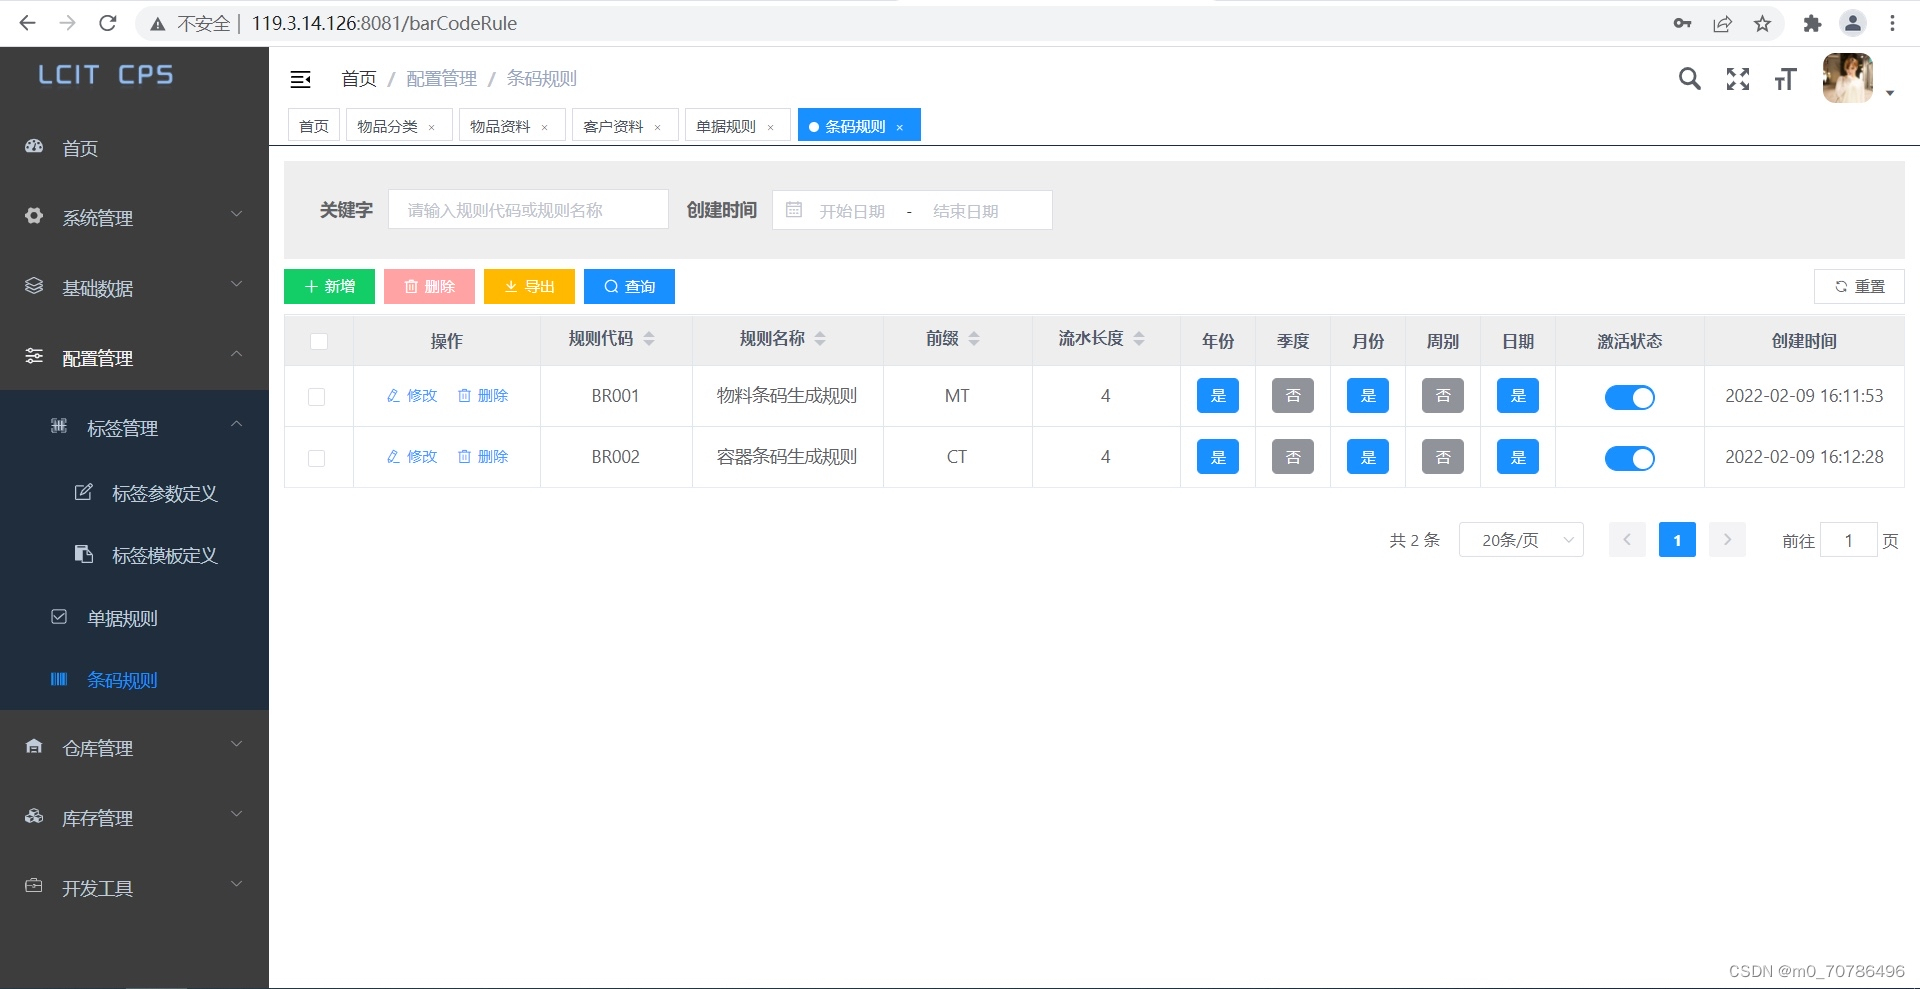Image resolution: width=1920 pixels, height=989 pixels.
Task: Type in the 关键字 keyword input field
Action: pyautogui.click(x=528, y=209)
